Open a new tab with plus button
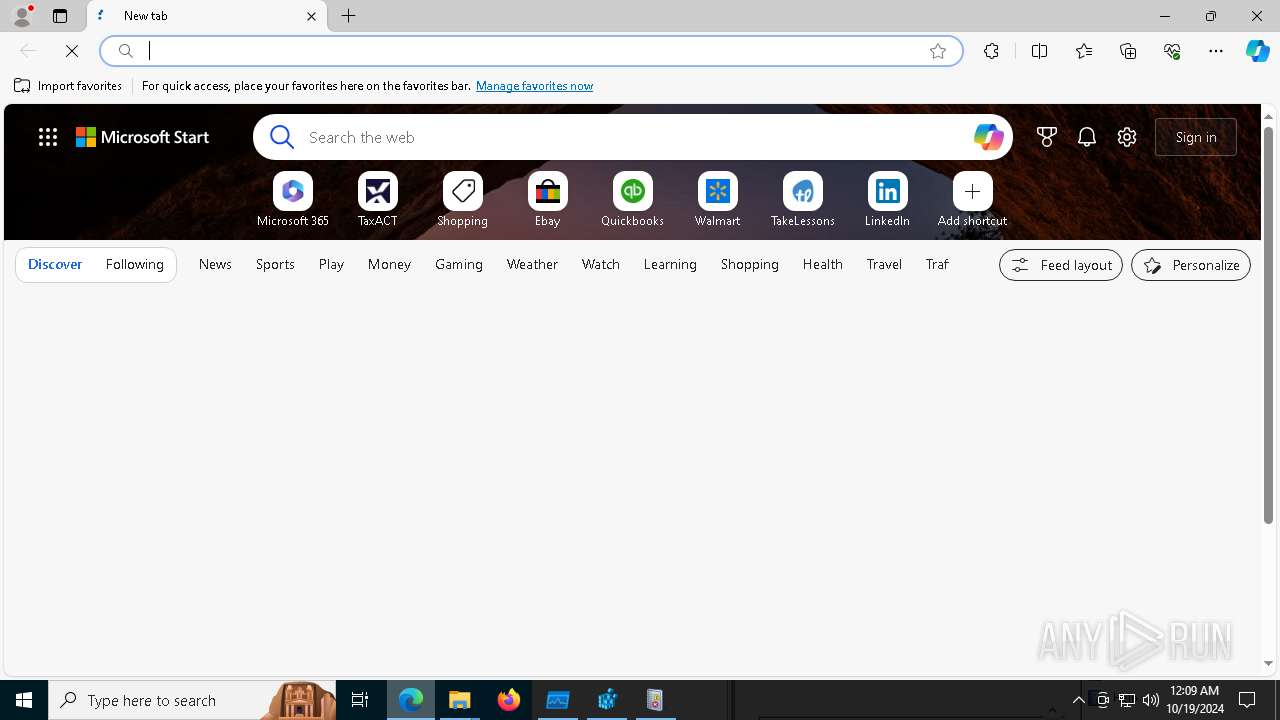Viewport: 1280px width, 720px height. [349, 16]
